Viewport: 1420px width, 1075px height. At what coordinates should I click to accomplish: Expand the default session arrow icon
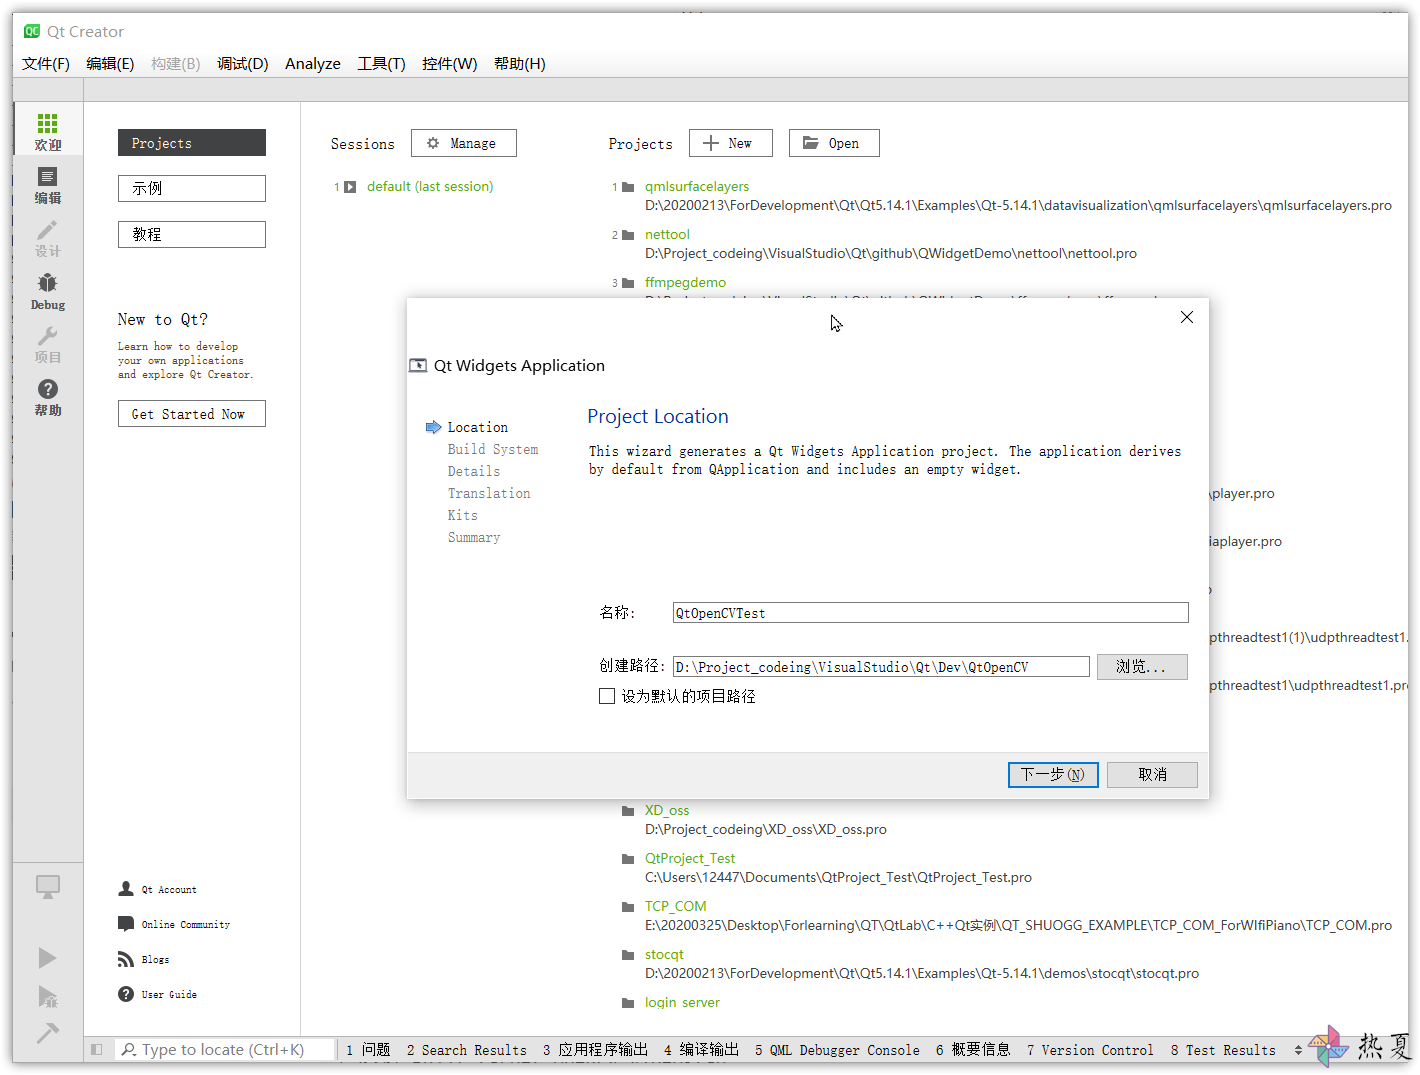tap(350, 187)
